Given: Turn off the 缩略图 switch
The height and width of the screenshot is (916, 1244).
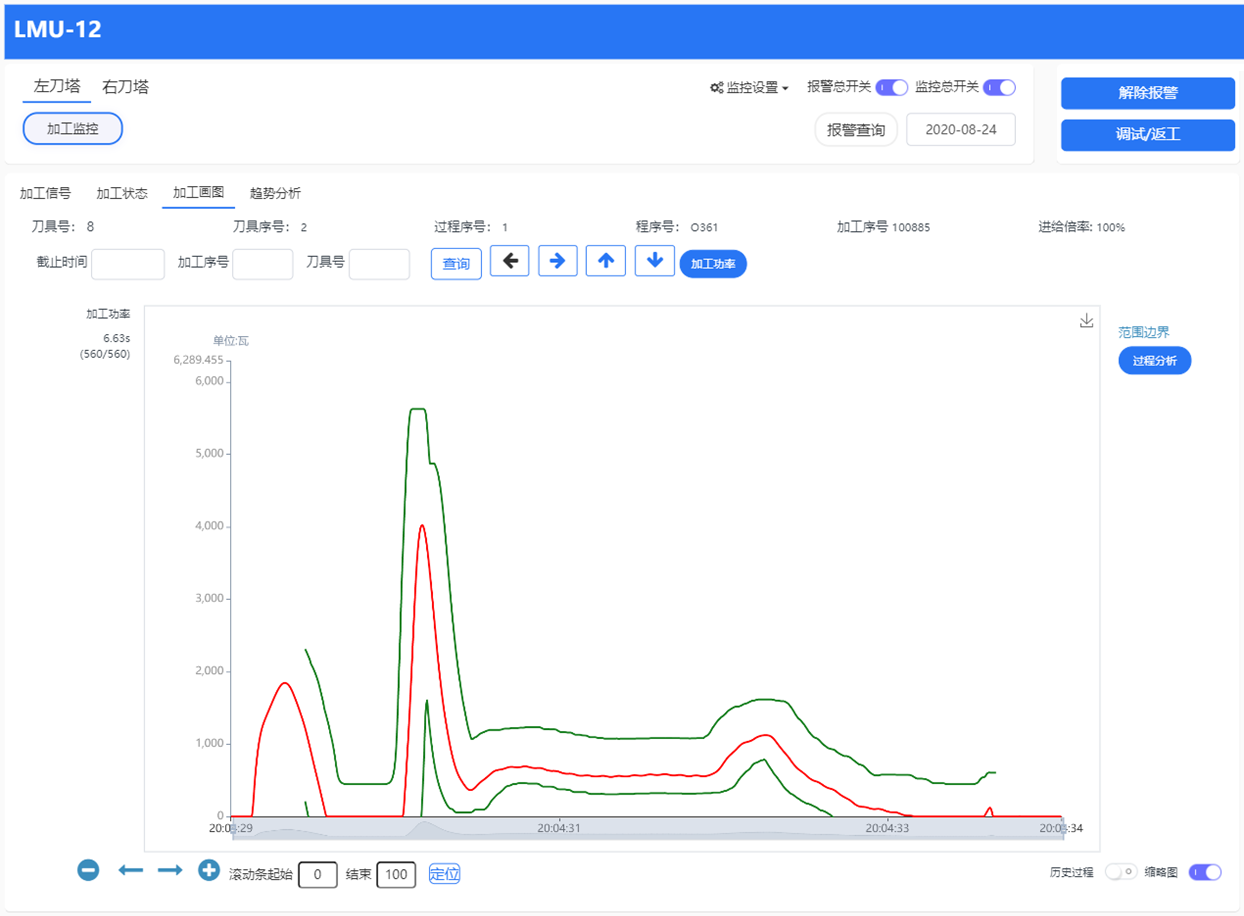Looking at the screenshot, I should (x=1205, y=872).
